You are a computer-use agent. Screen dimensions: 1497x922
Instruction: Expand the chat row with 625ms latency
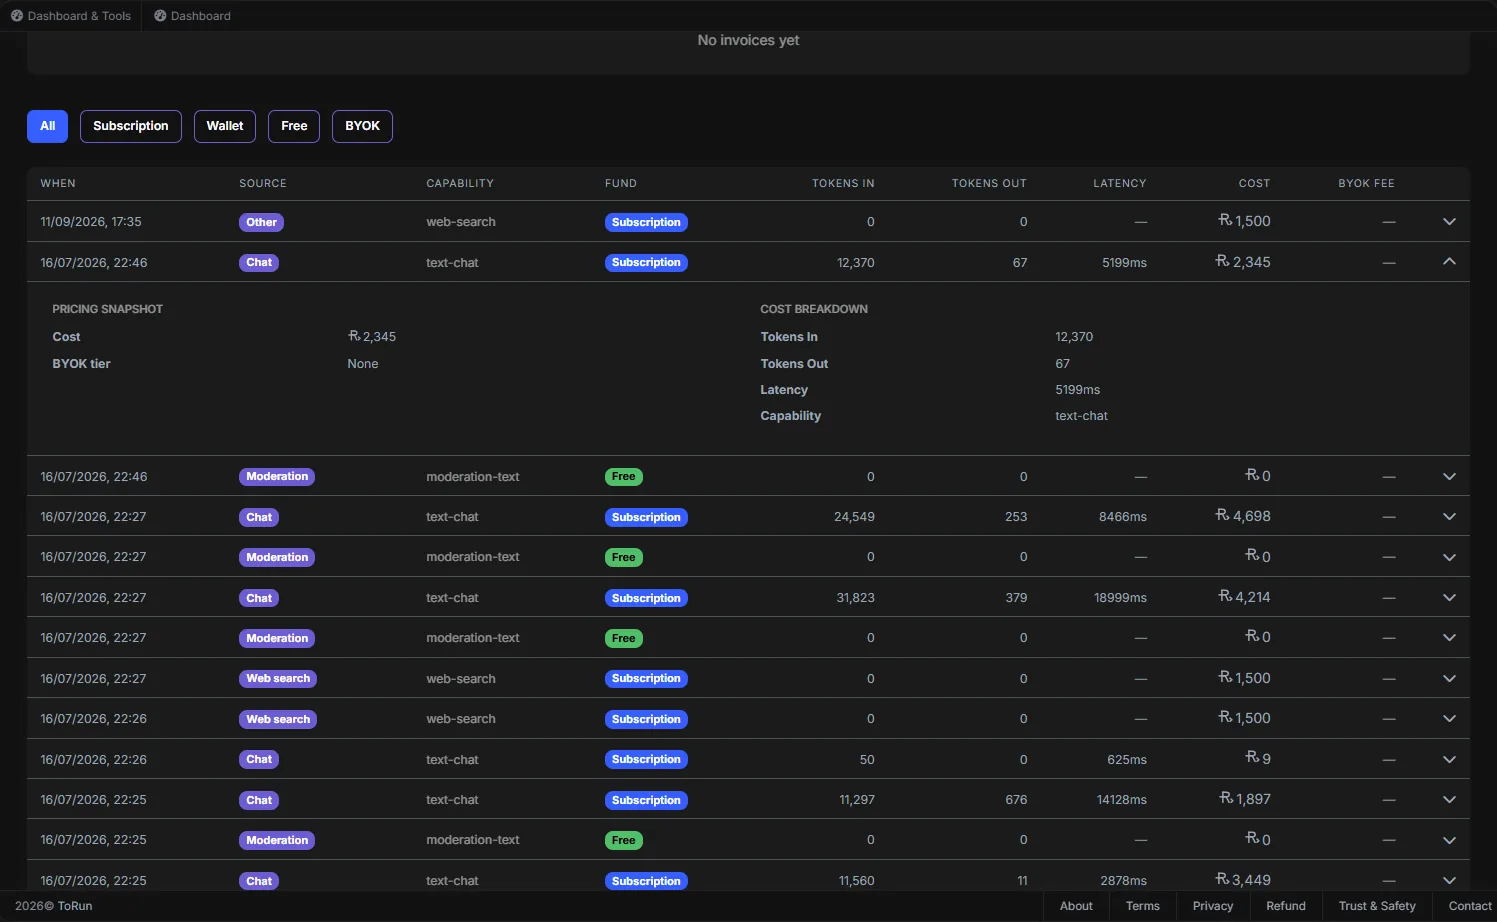point(1449,760)
